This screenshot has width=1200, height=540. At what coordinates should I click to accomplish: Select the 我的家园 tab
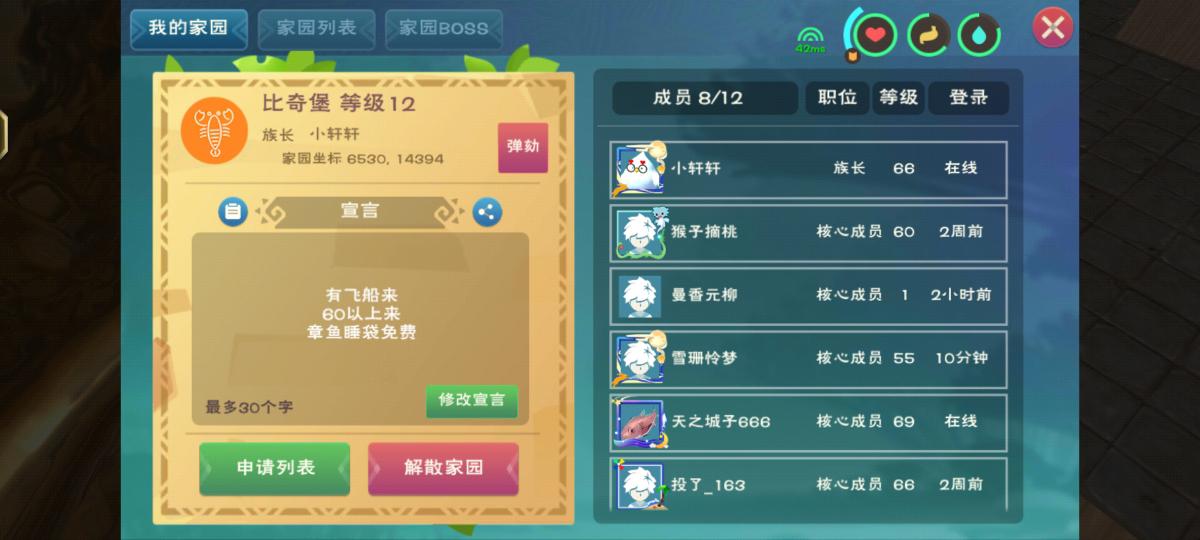point(189,29)
